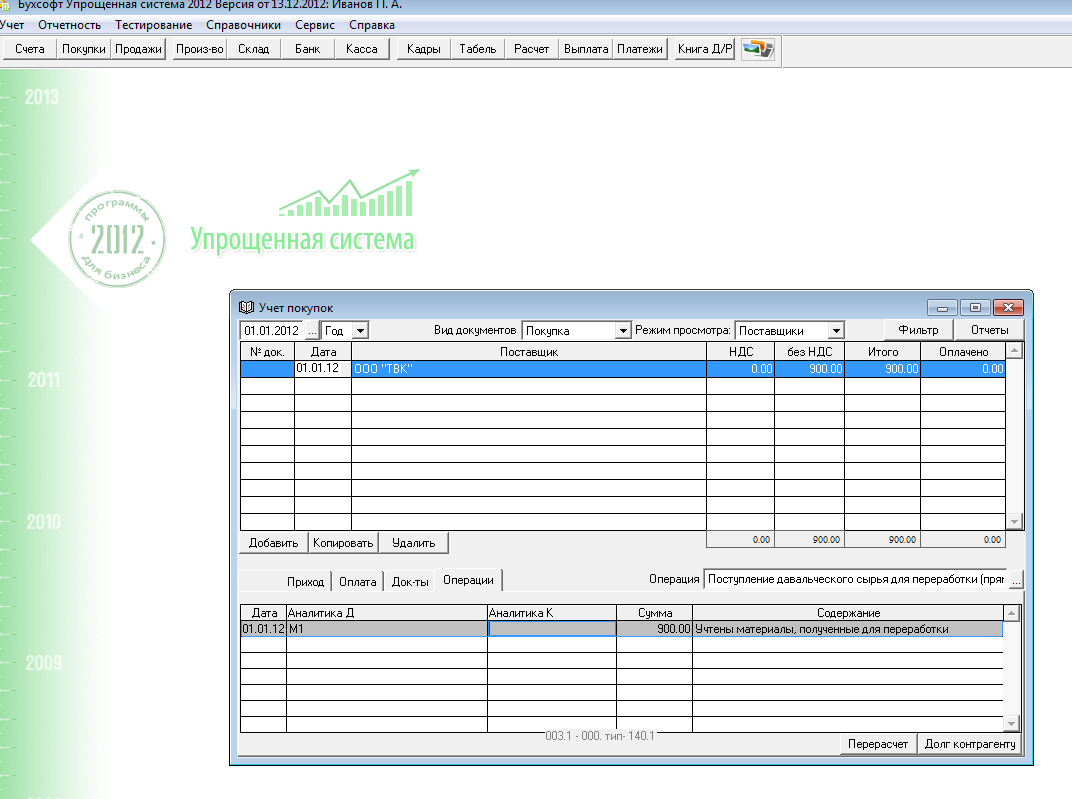Viewport: 1072px width, 799px height.
Task: Open Покупки from the toolbar
Action: coord(83,49)
